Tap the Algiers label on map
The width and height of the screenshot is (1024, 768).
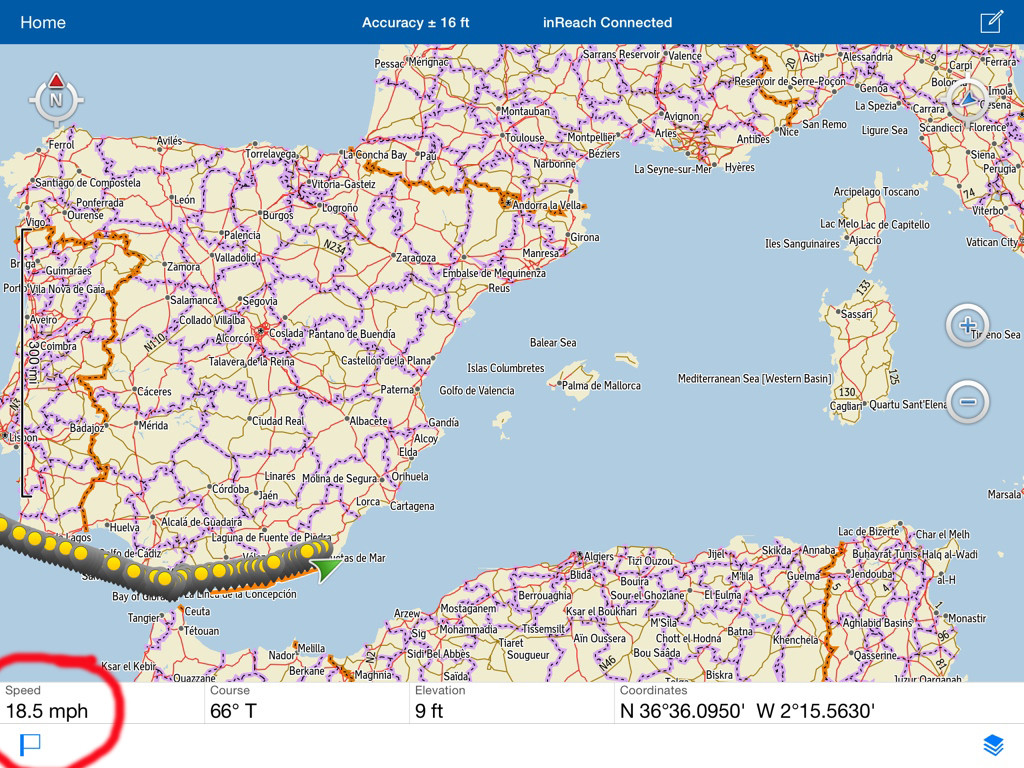[598, 556]
